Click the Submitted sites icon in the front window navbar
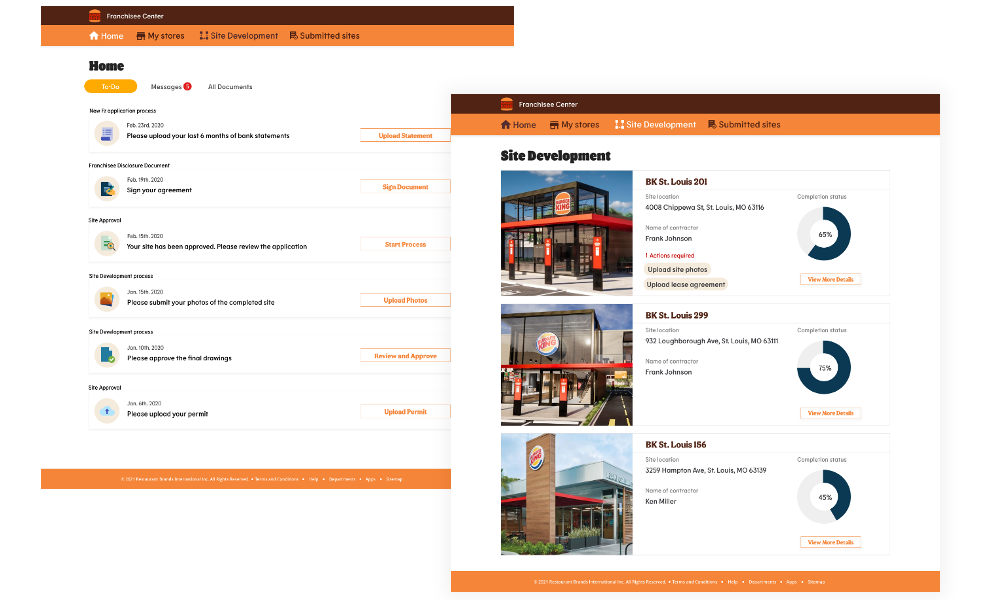Screen dimensions: 1000x600 [x=712, y=125]
